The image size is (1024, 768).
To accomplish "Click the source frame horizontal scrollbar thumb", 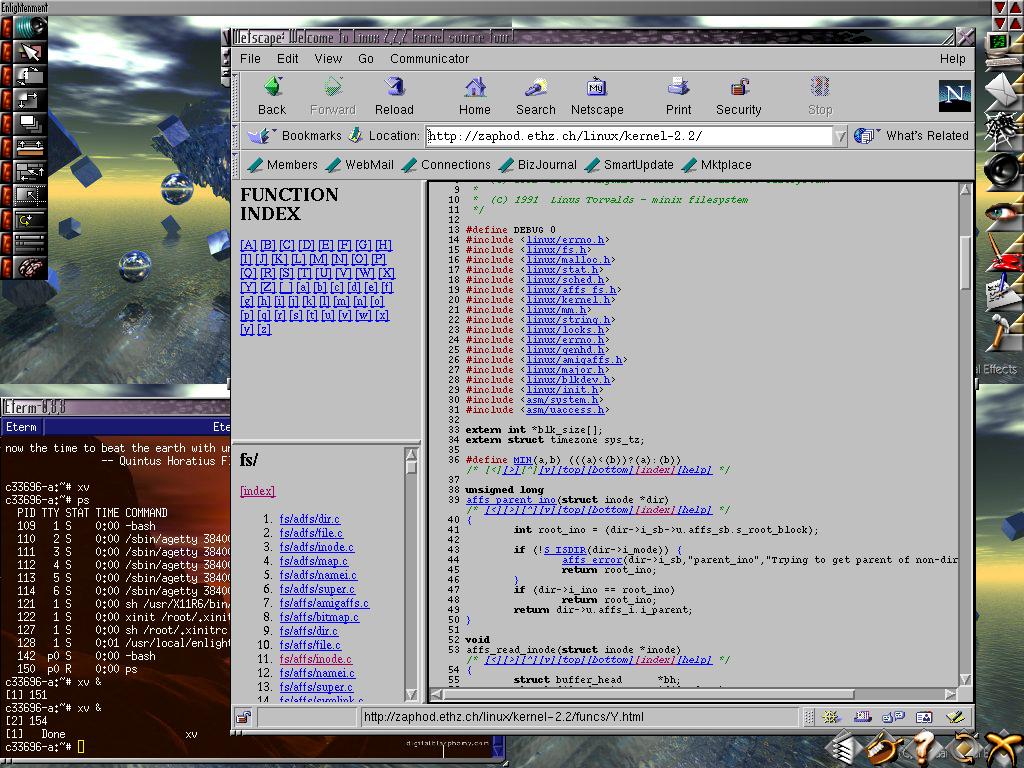I will pyautogui.click(x=648, y=694).
